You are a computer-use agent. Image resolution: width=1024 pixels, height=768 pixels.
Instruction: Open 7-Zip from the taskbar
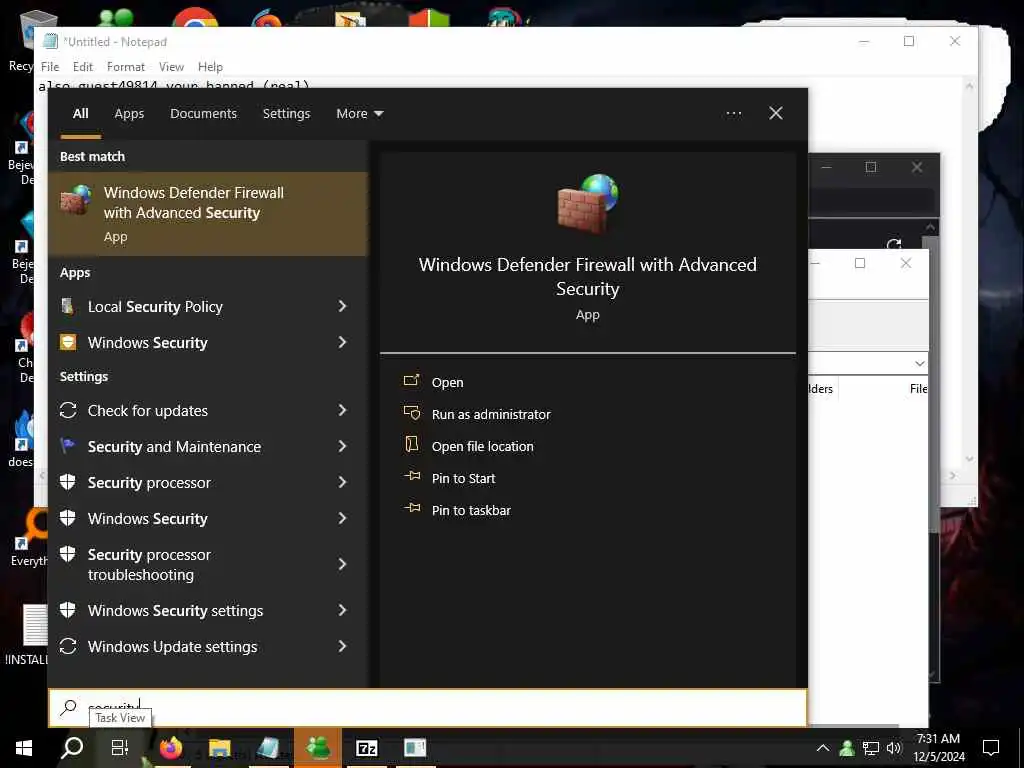366,748
